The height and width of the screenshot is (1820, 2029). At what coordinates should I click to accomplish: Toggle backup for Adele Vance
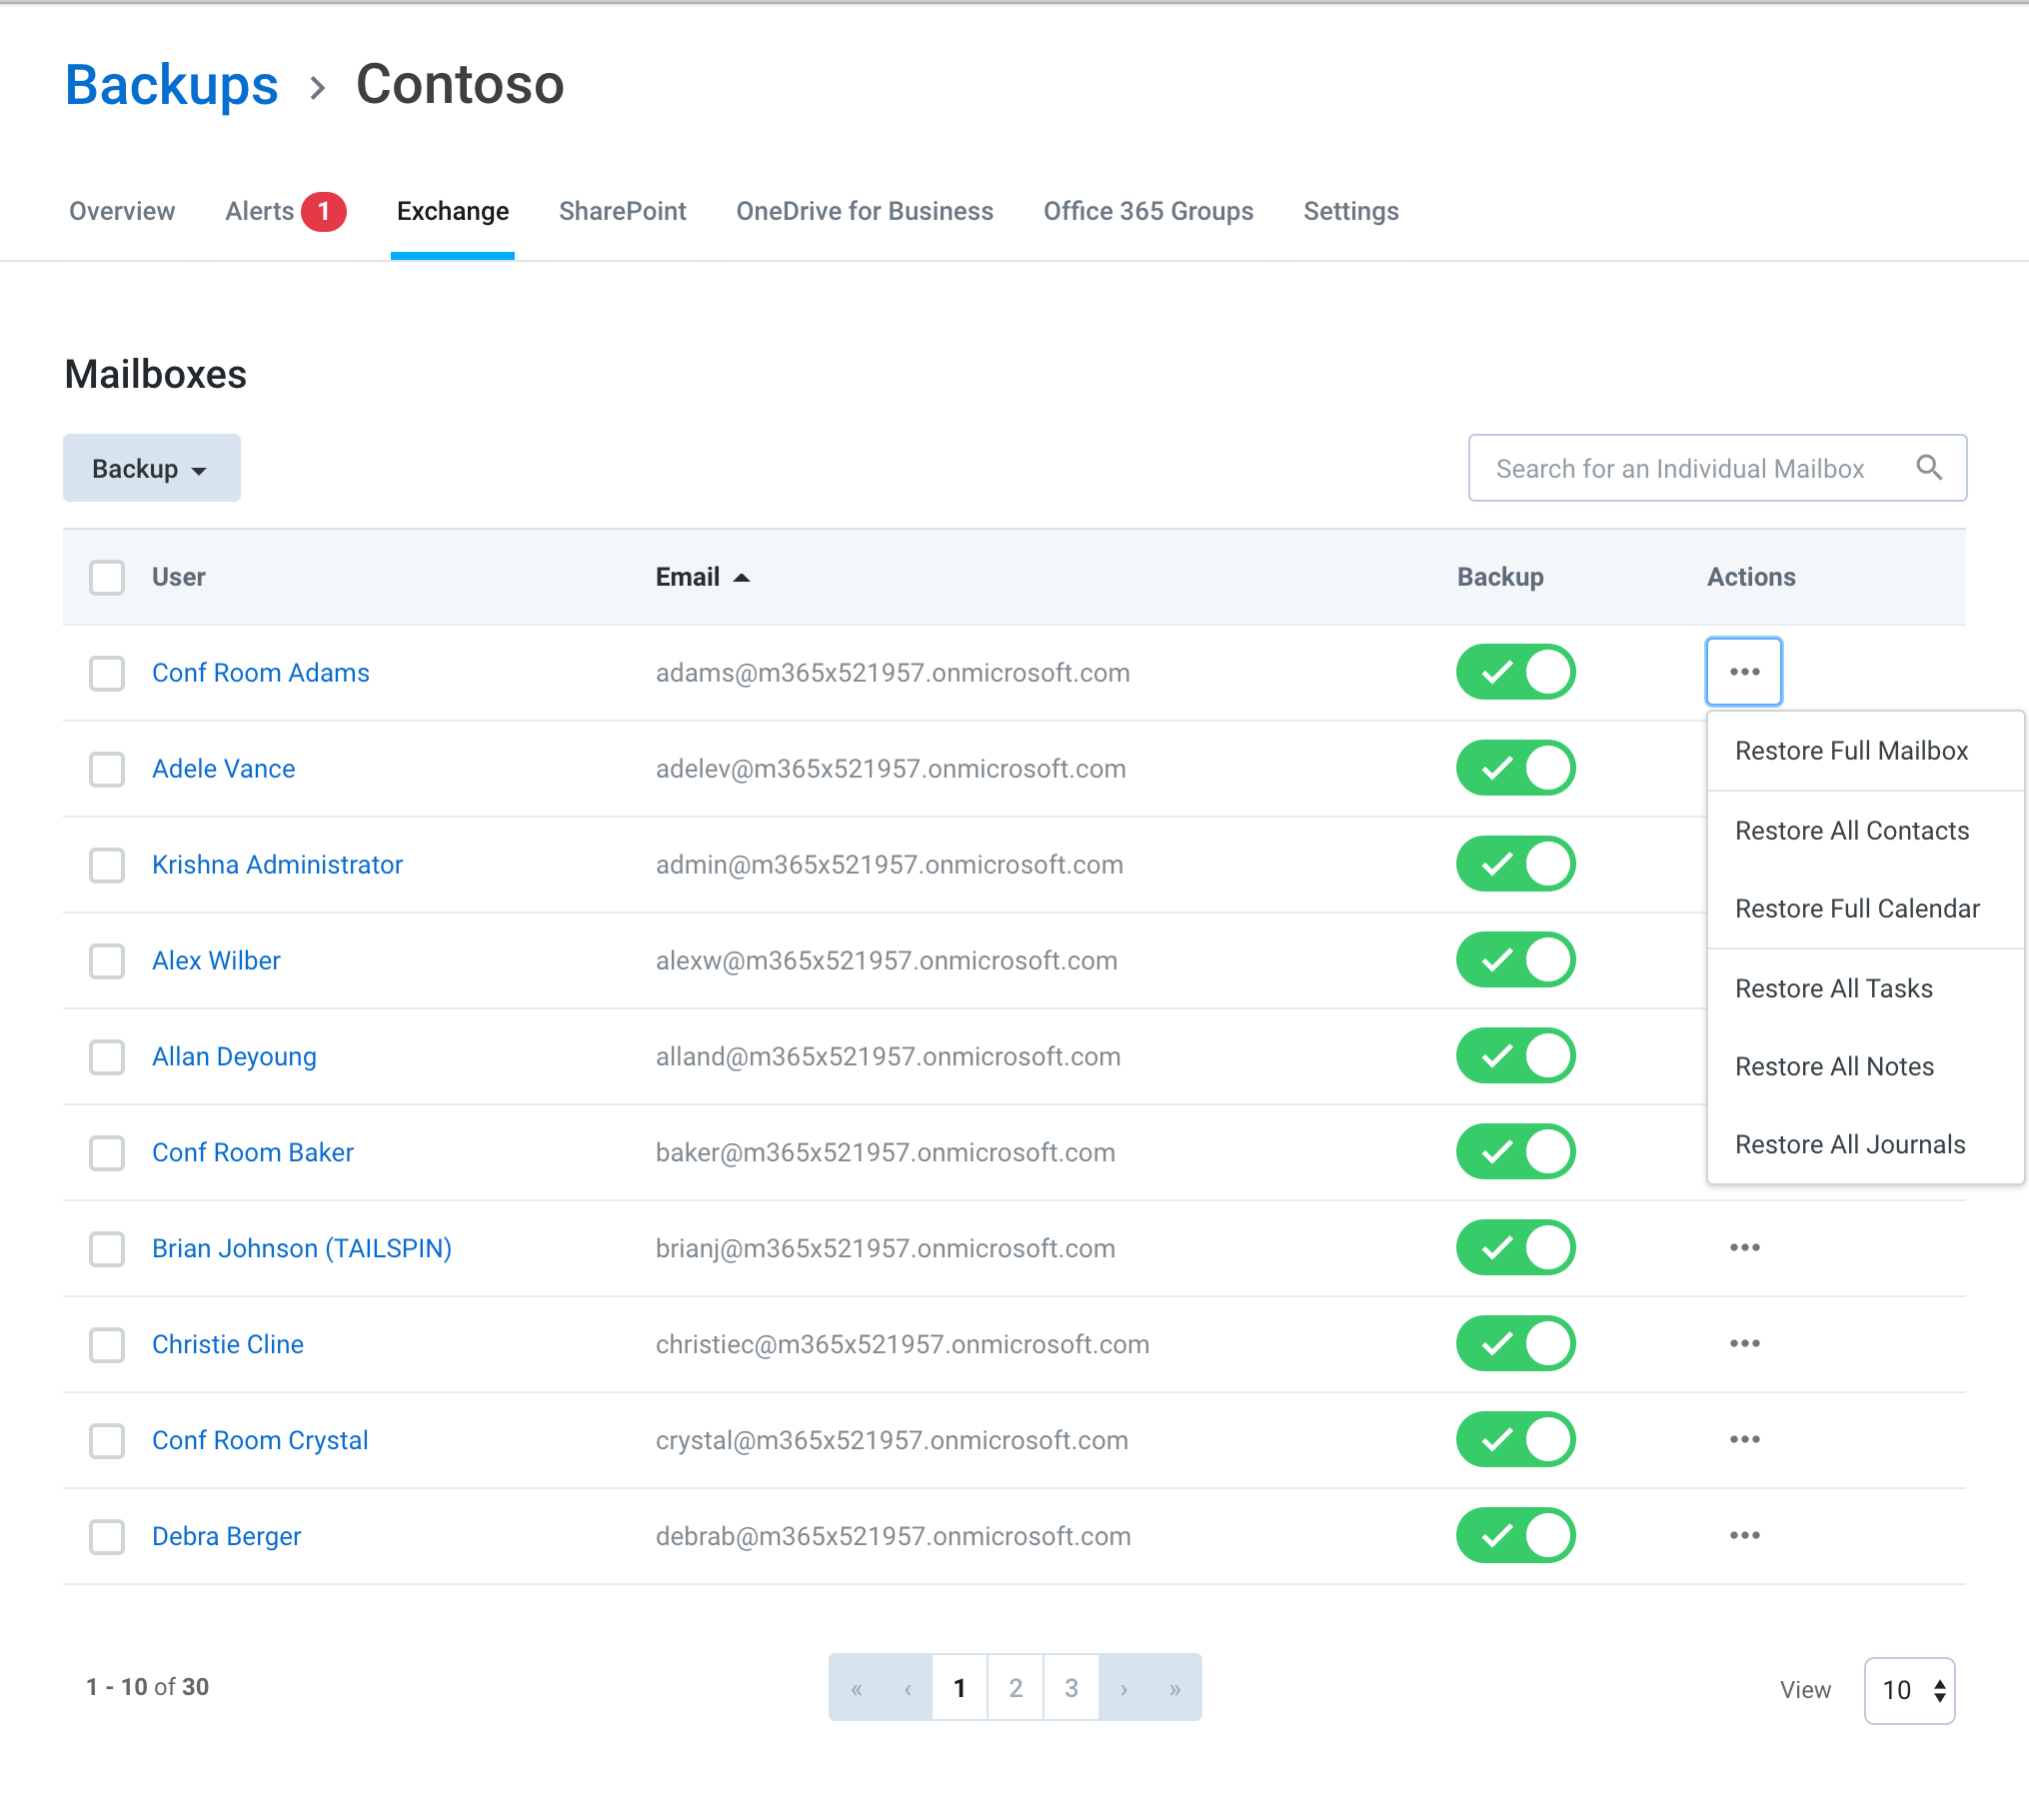[x=1515, y=767]
